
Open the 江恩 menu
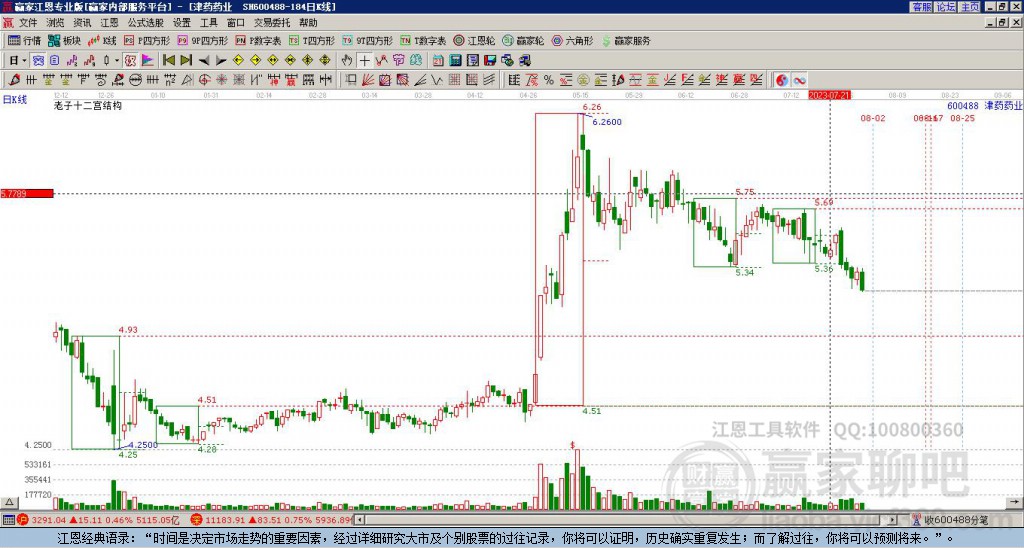109,23
